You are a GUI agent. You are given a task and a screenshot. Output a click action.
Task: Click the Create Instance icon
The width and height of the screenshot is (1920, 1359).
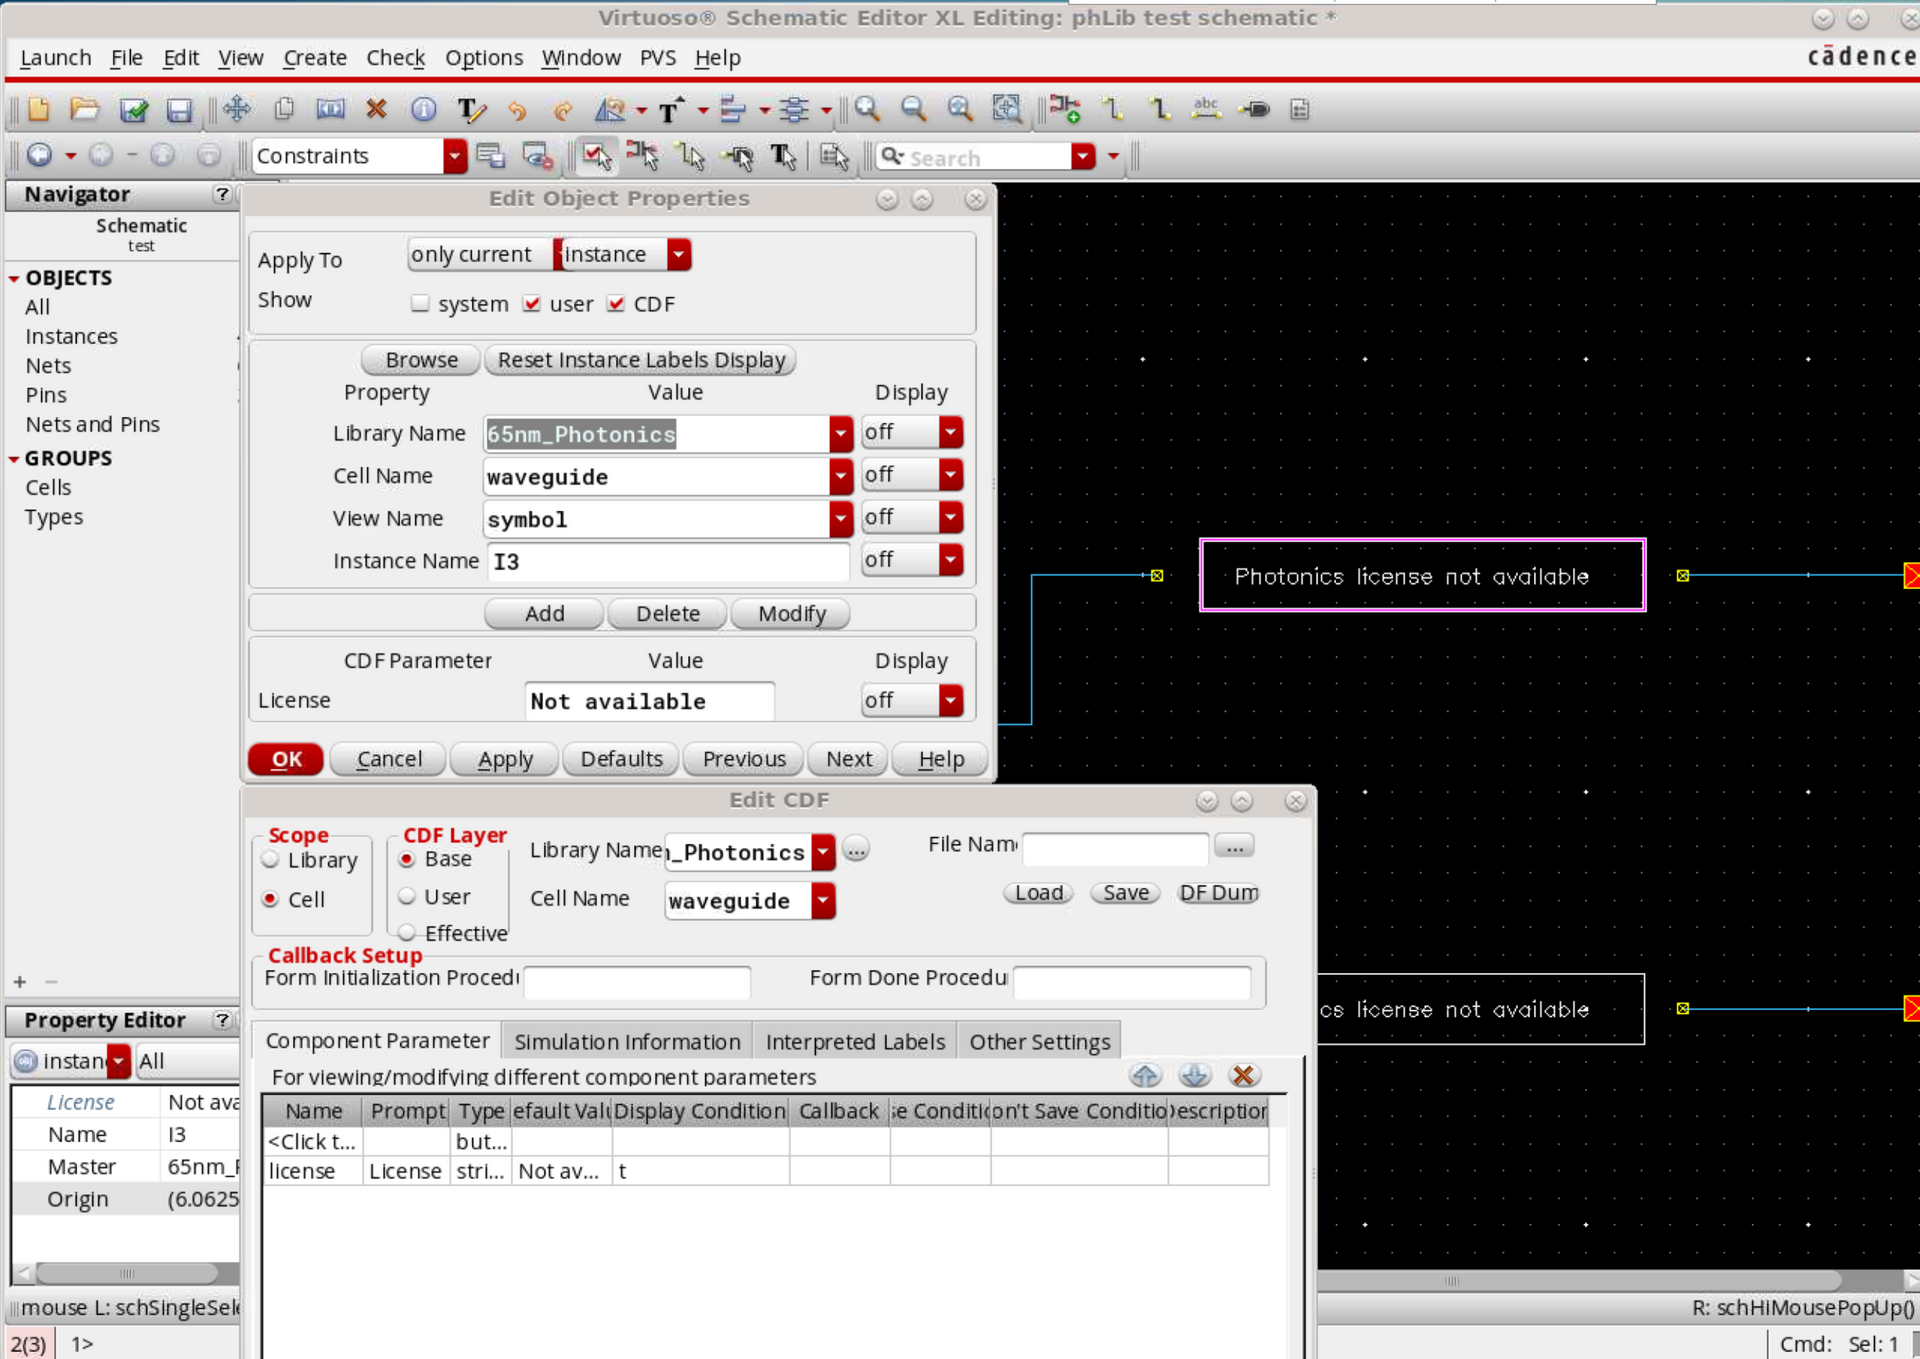tap(1065, 108)
